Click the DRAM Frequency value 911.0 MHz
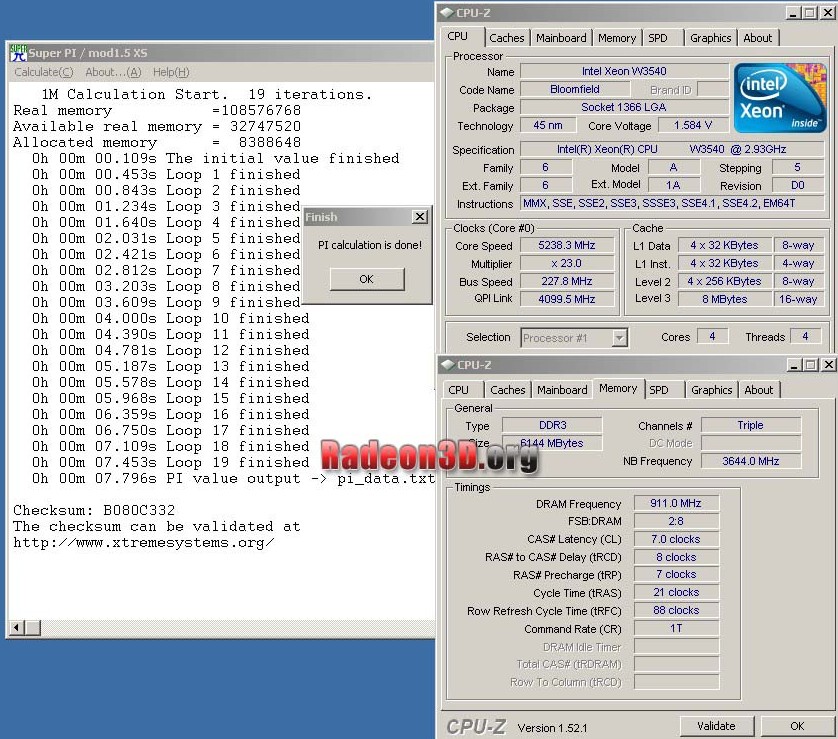This screenshot has height=739, width=838. click(x=676, y=503)
